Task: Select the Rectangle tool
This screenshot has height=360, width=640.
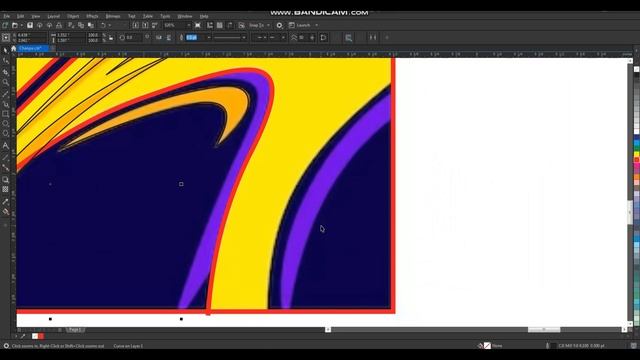Action: (x=5, y=114)
